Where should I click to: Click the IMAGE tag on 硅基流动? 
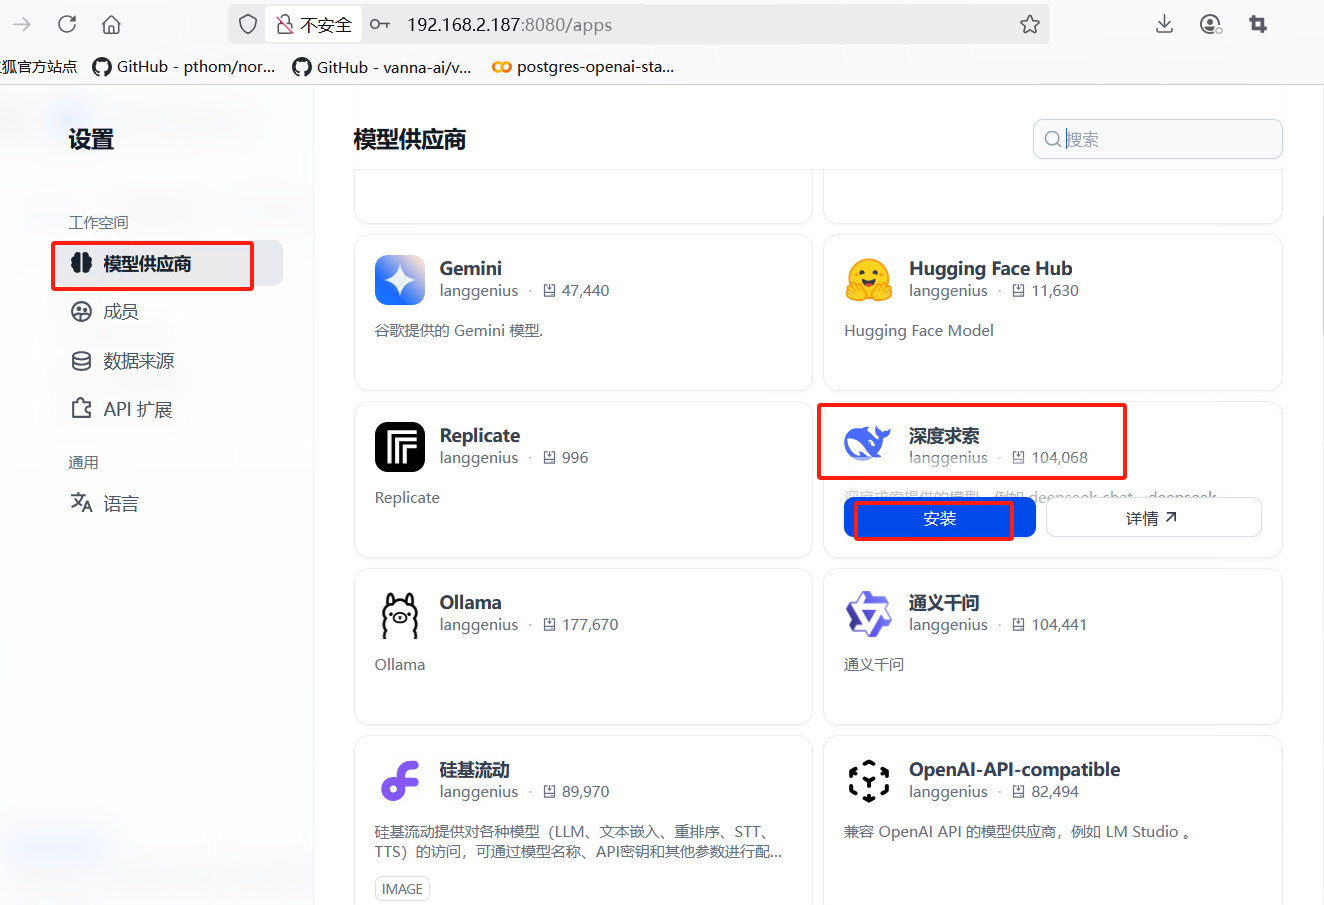coord(402,889)
